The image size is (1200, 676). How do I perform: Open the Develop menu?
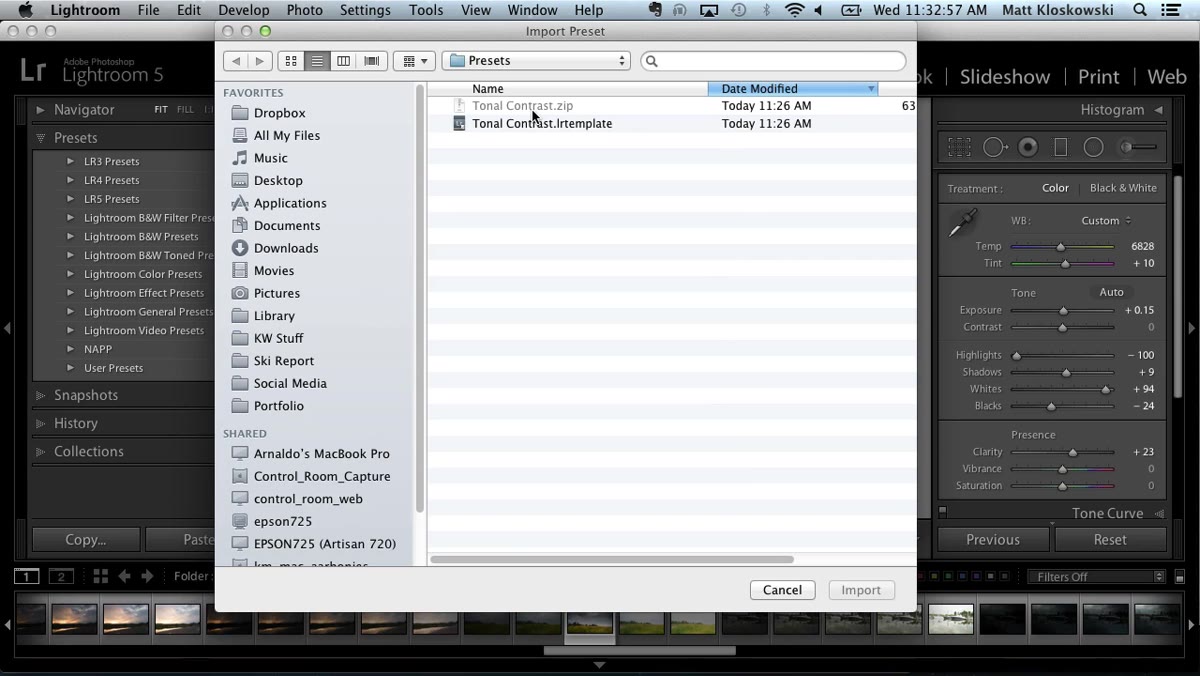(x=243, y=10)
